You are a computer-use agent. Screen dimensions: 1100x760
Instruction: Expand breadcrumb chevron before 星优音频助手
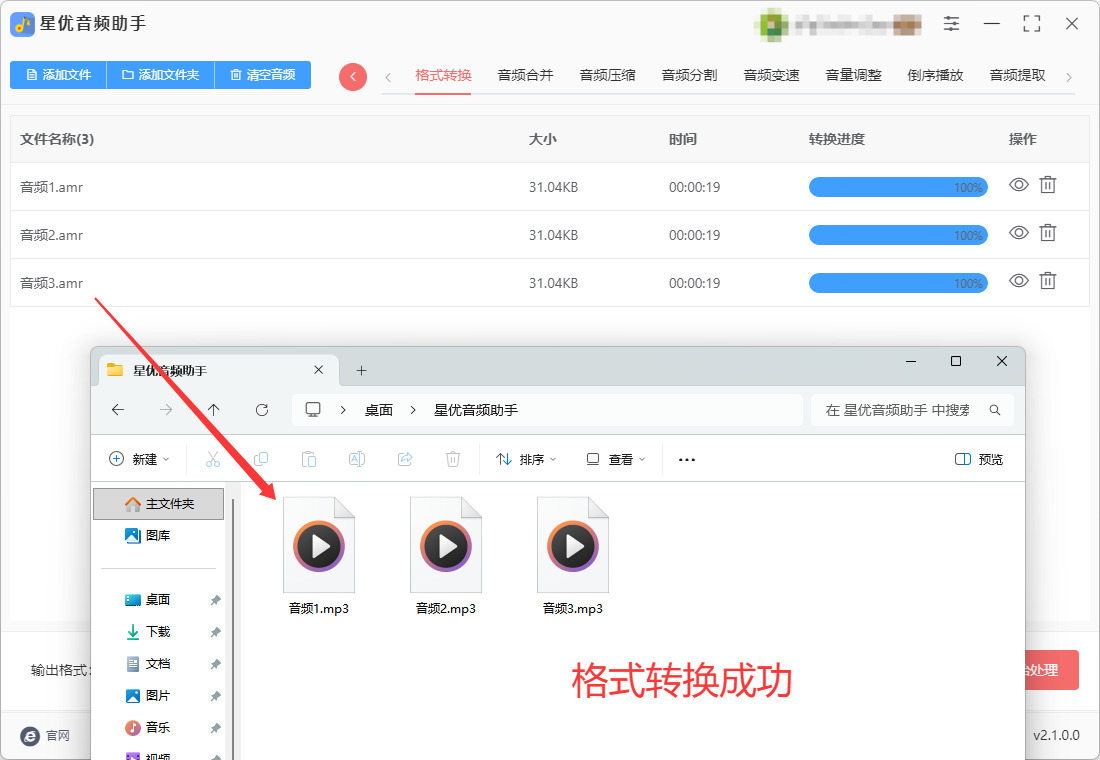pos(413,410)
